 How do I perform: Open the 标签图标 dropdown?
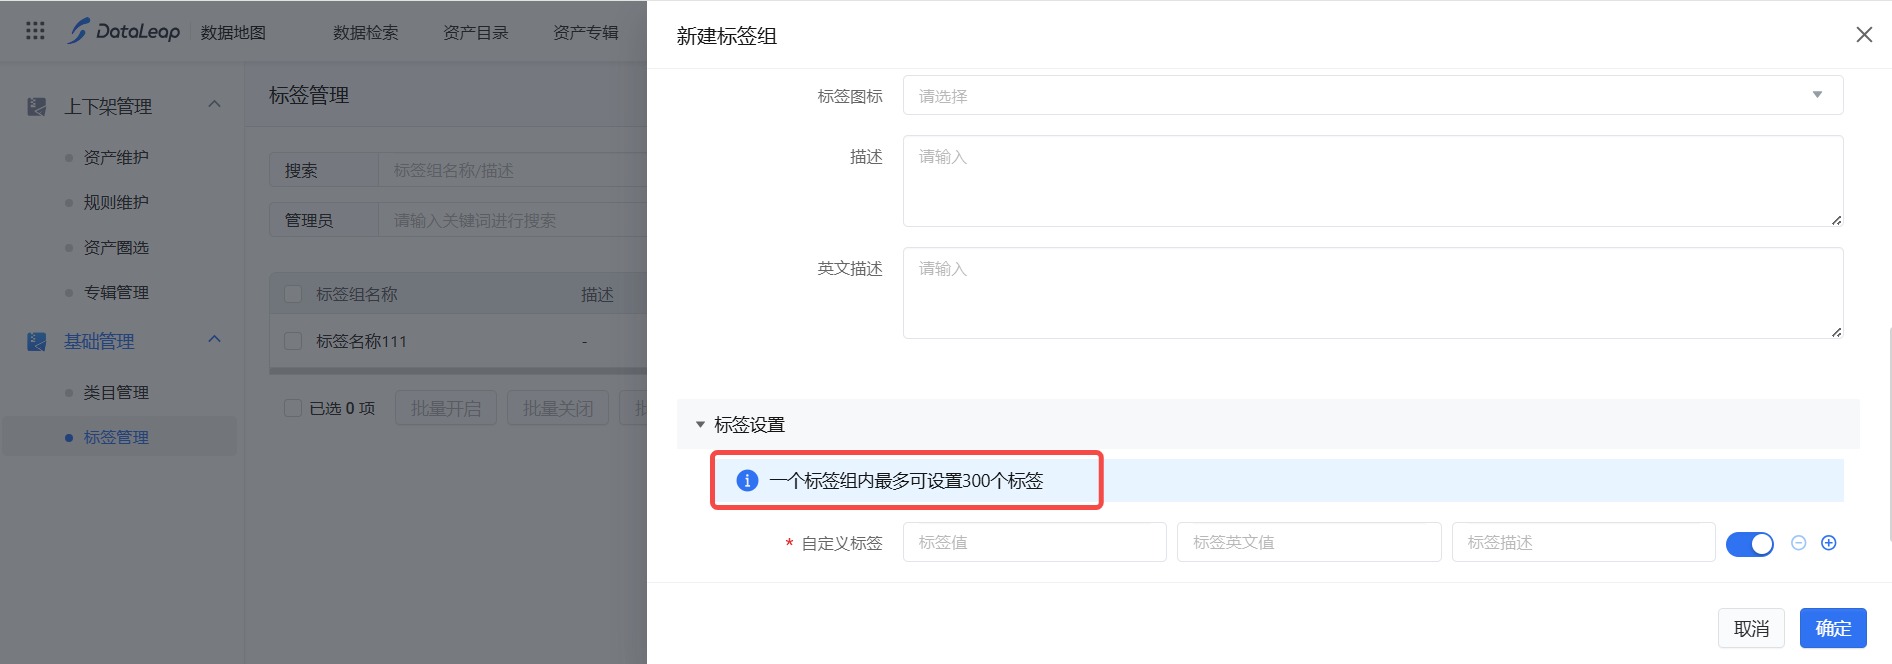pyautogui.click(x=1372, y=96)
